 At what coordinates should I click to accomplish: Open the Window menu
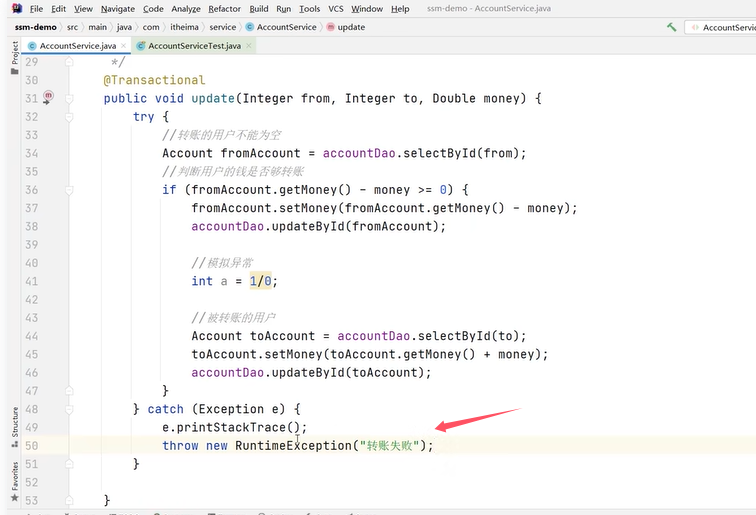[366, 9]
